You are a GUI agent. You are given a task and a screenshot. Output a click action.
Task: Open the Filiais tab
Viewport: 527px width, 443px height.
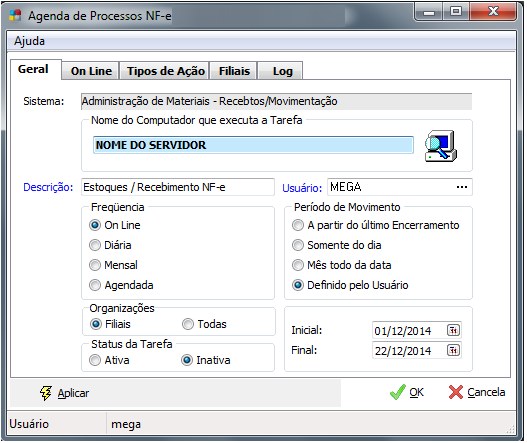pos(234,71)
